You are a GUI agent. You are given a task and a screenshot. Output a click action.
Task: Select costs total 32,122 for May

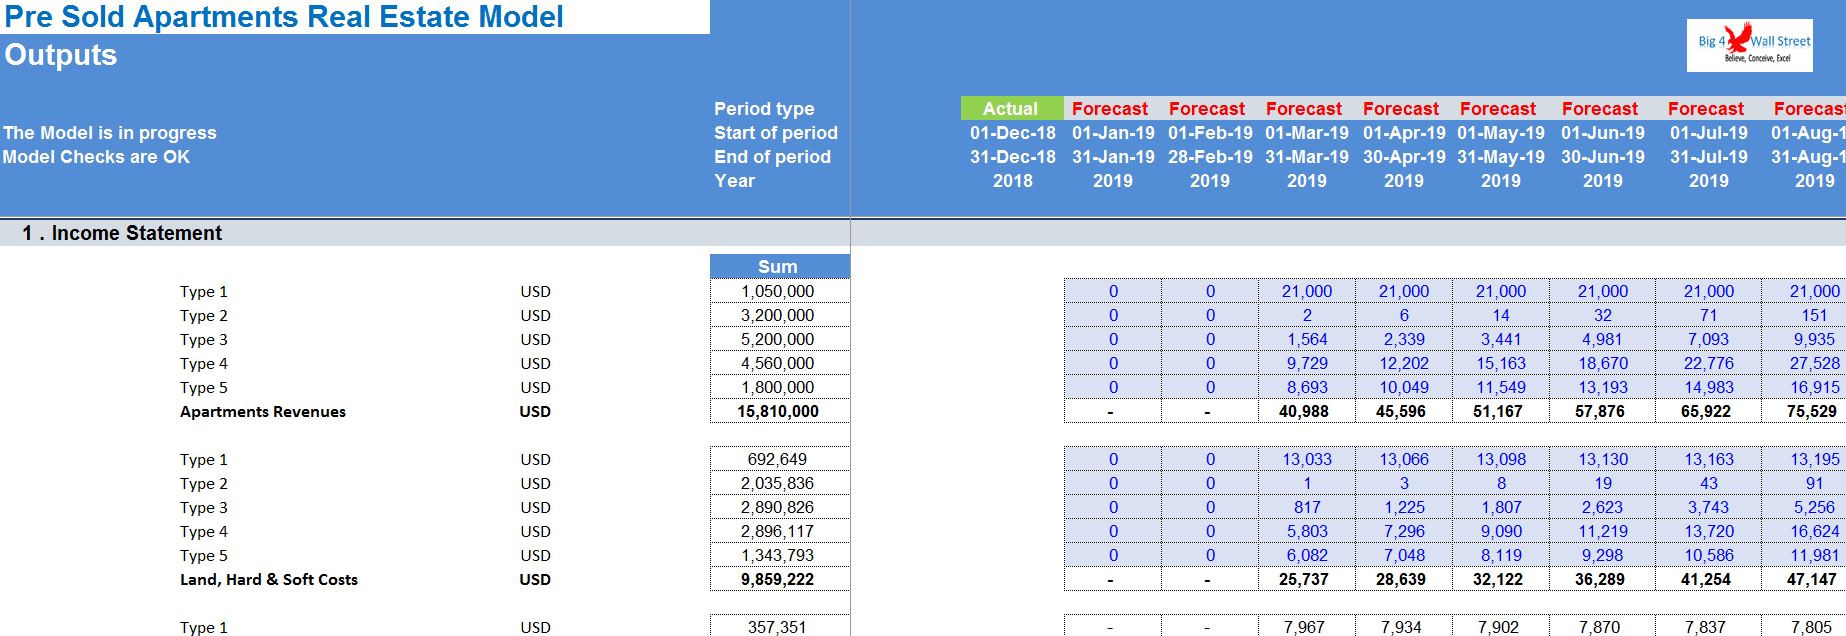(x=1501, y=579)
